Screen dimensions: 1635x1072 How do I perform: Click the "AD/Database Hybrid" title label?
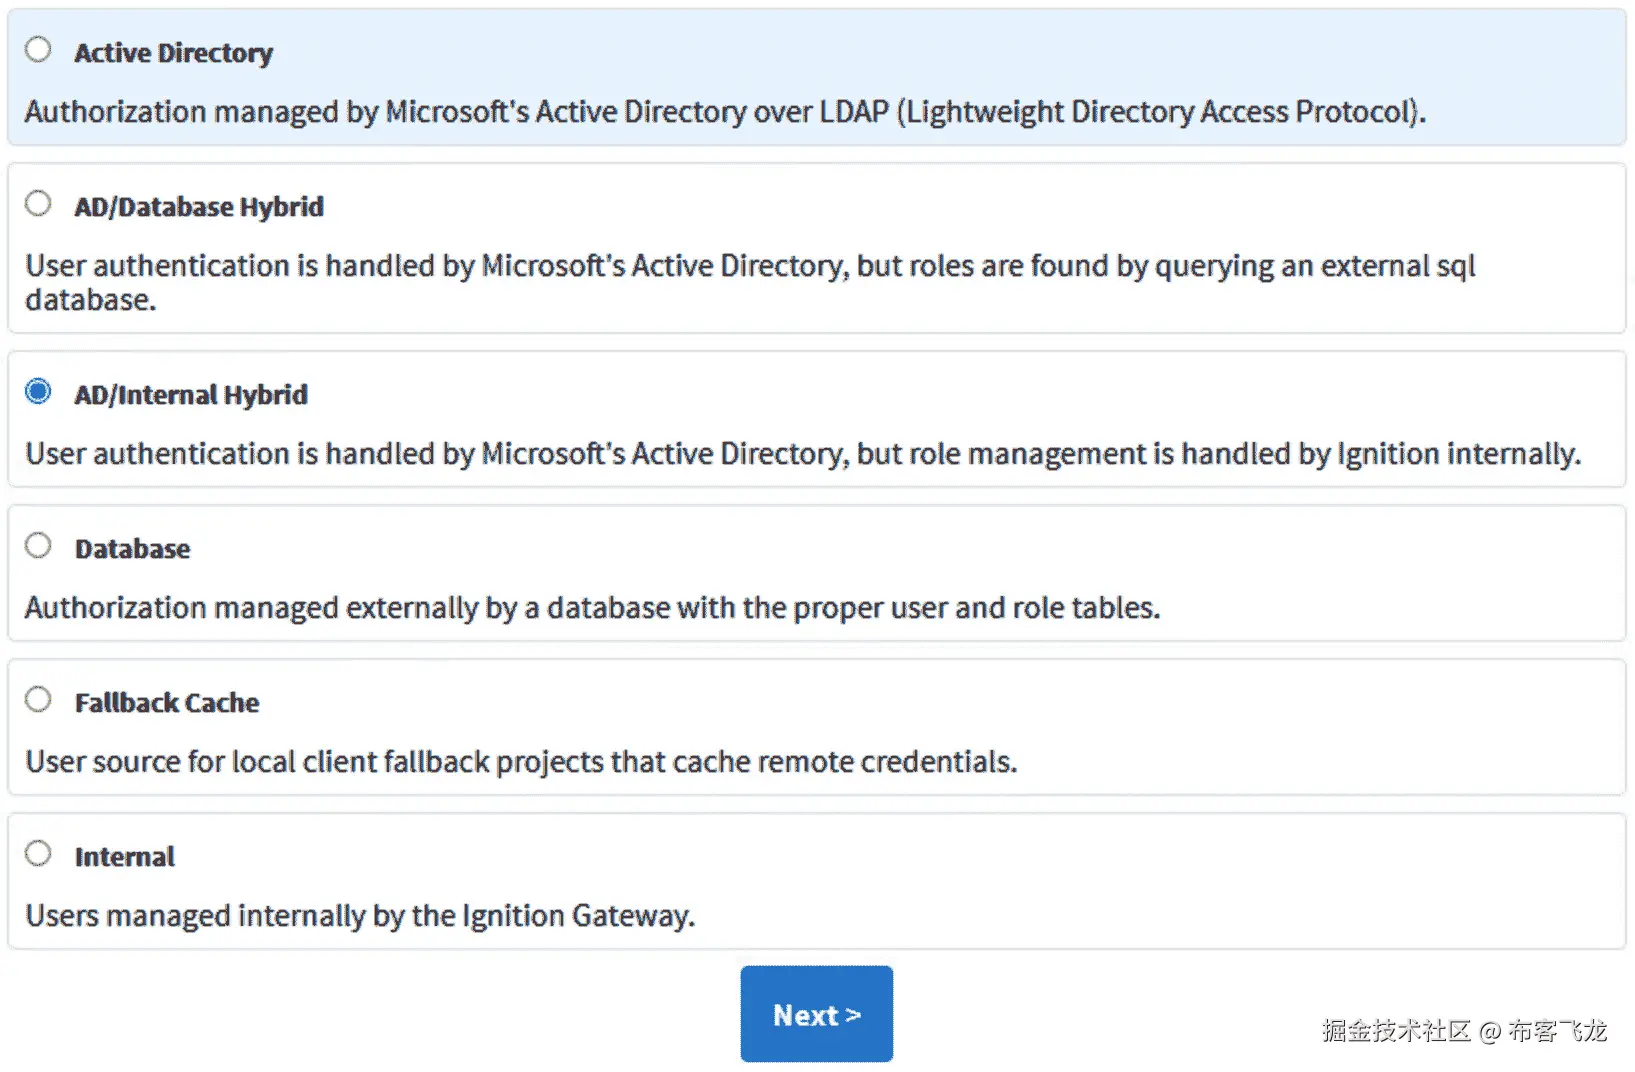click(x=199, y=207)
